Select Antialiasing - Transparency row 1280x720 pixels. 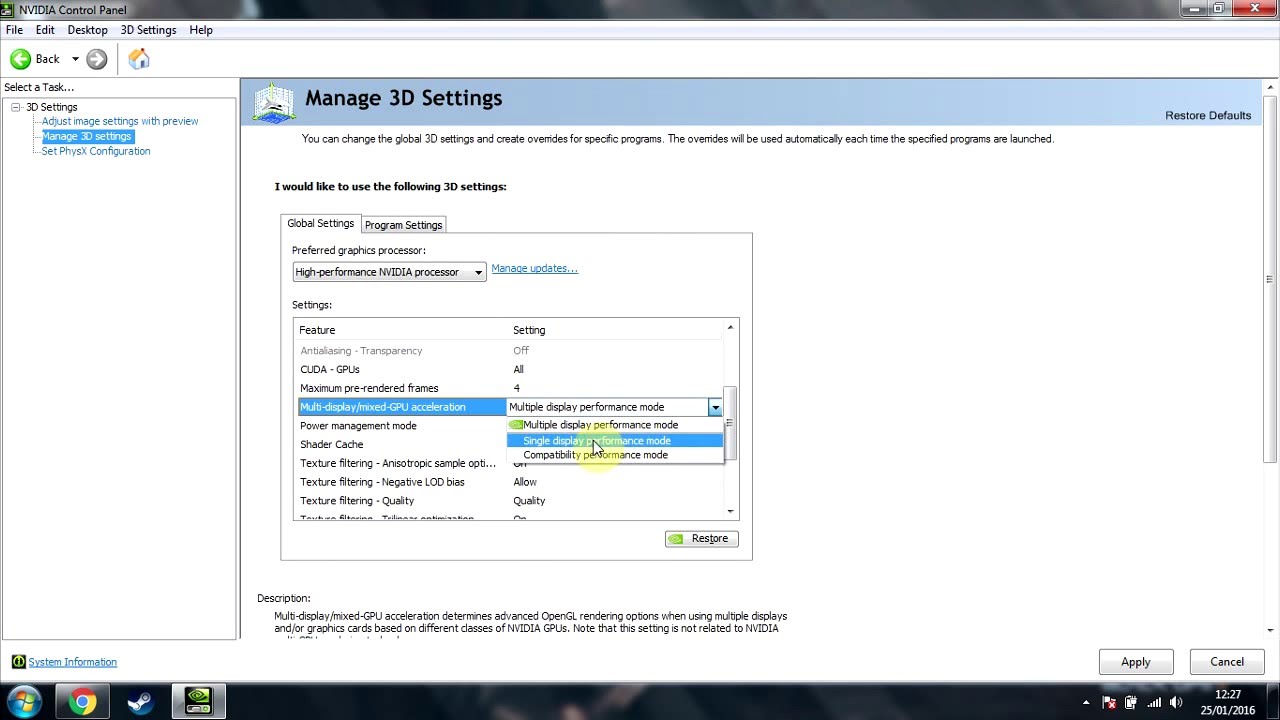(x=509, y=351)
